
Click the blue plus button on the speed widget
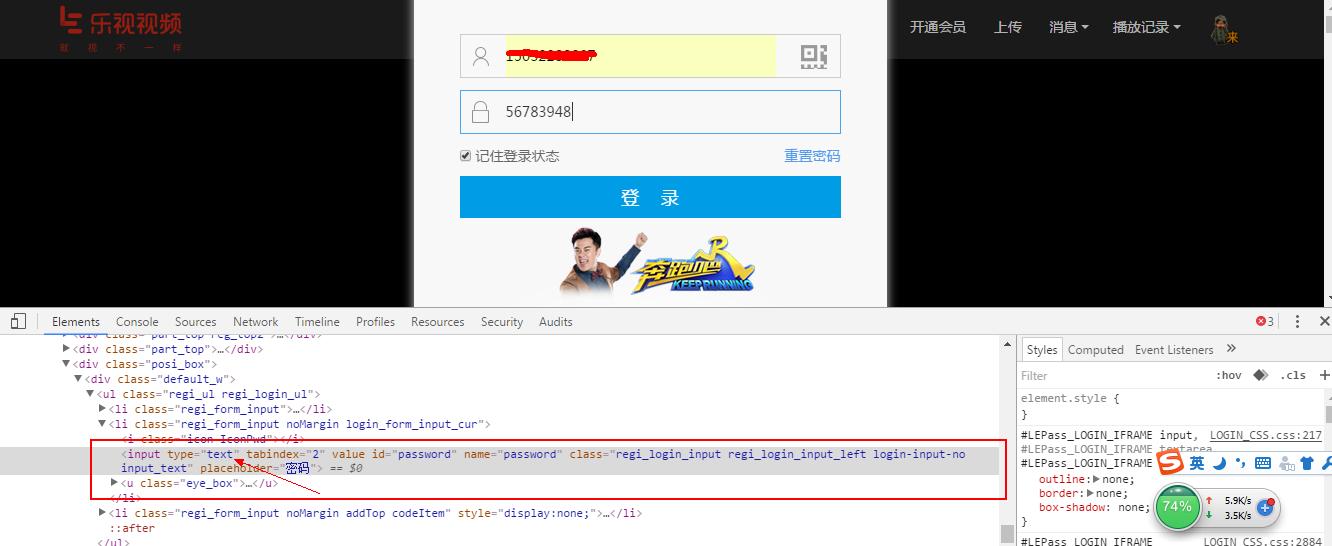[x=1265, y=508]
